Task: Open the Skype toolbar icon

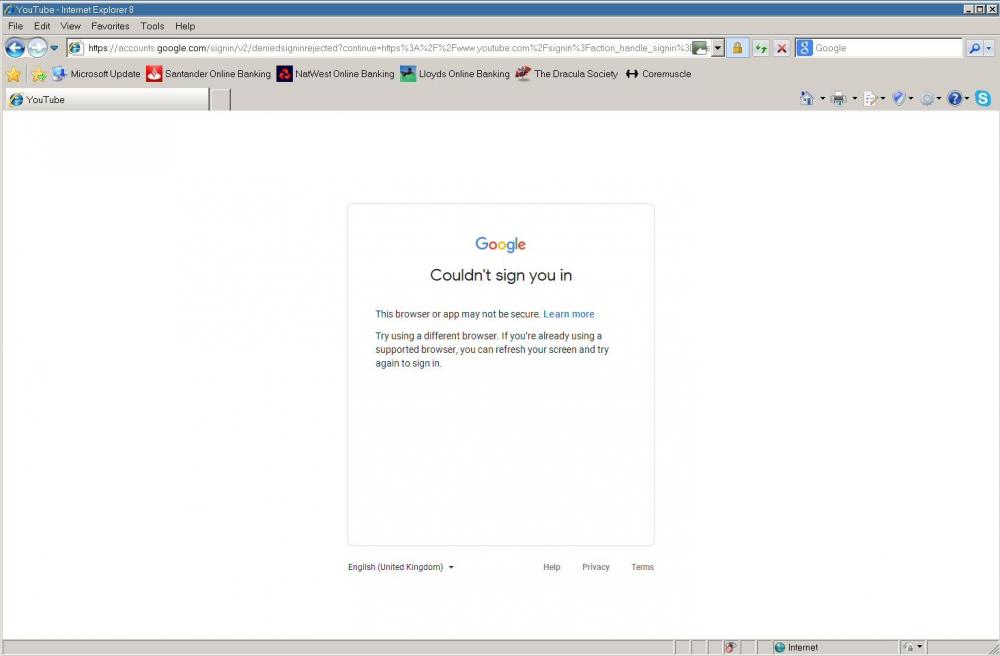Action: pos(983,98)
